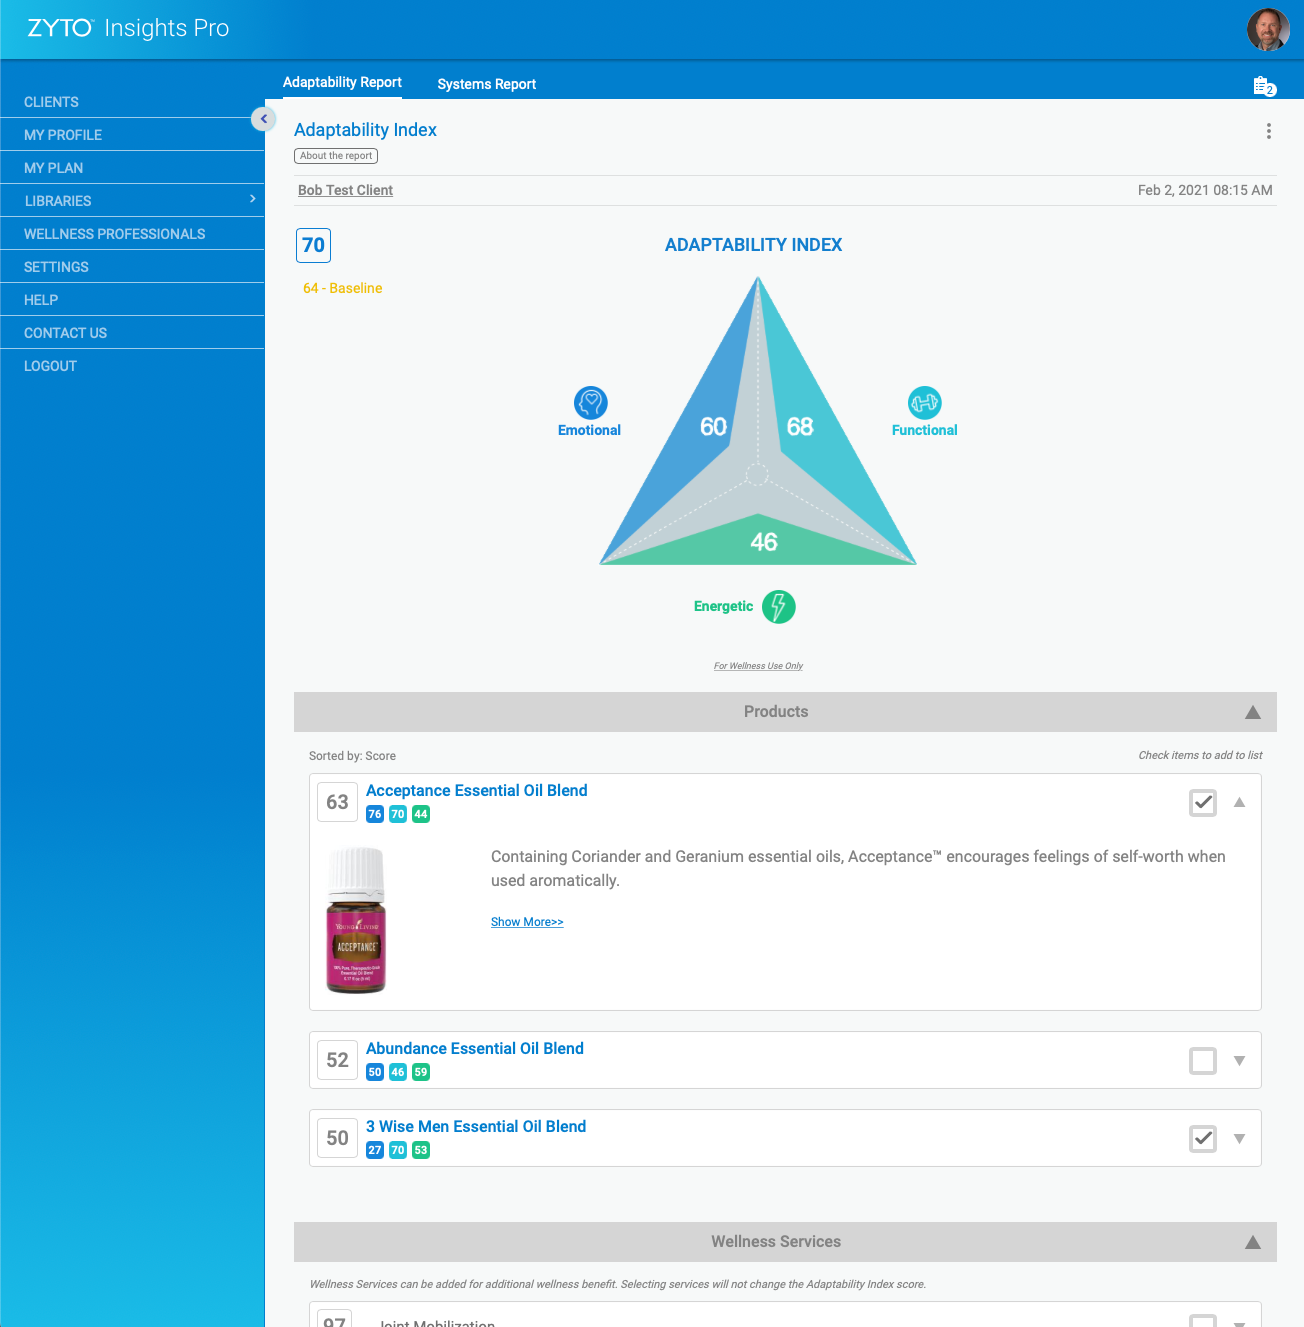Click the green 59 badge under Abundance
1304x1327 pixels.
pos(421,1072)
